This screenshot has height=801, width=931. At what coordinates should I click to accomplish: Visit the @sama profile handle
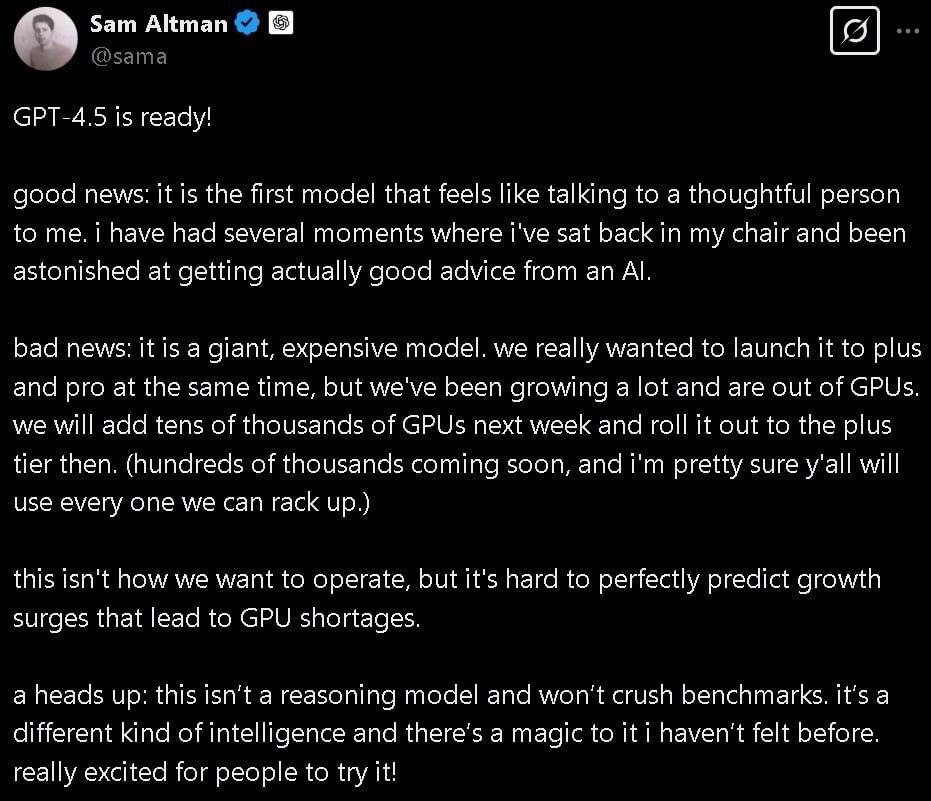[131, 56]
